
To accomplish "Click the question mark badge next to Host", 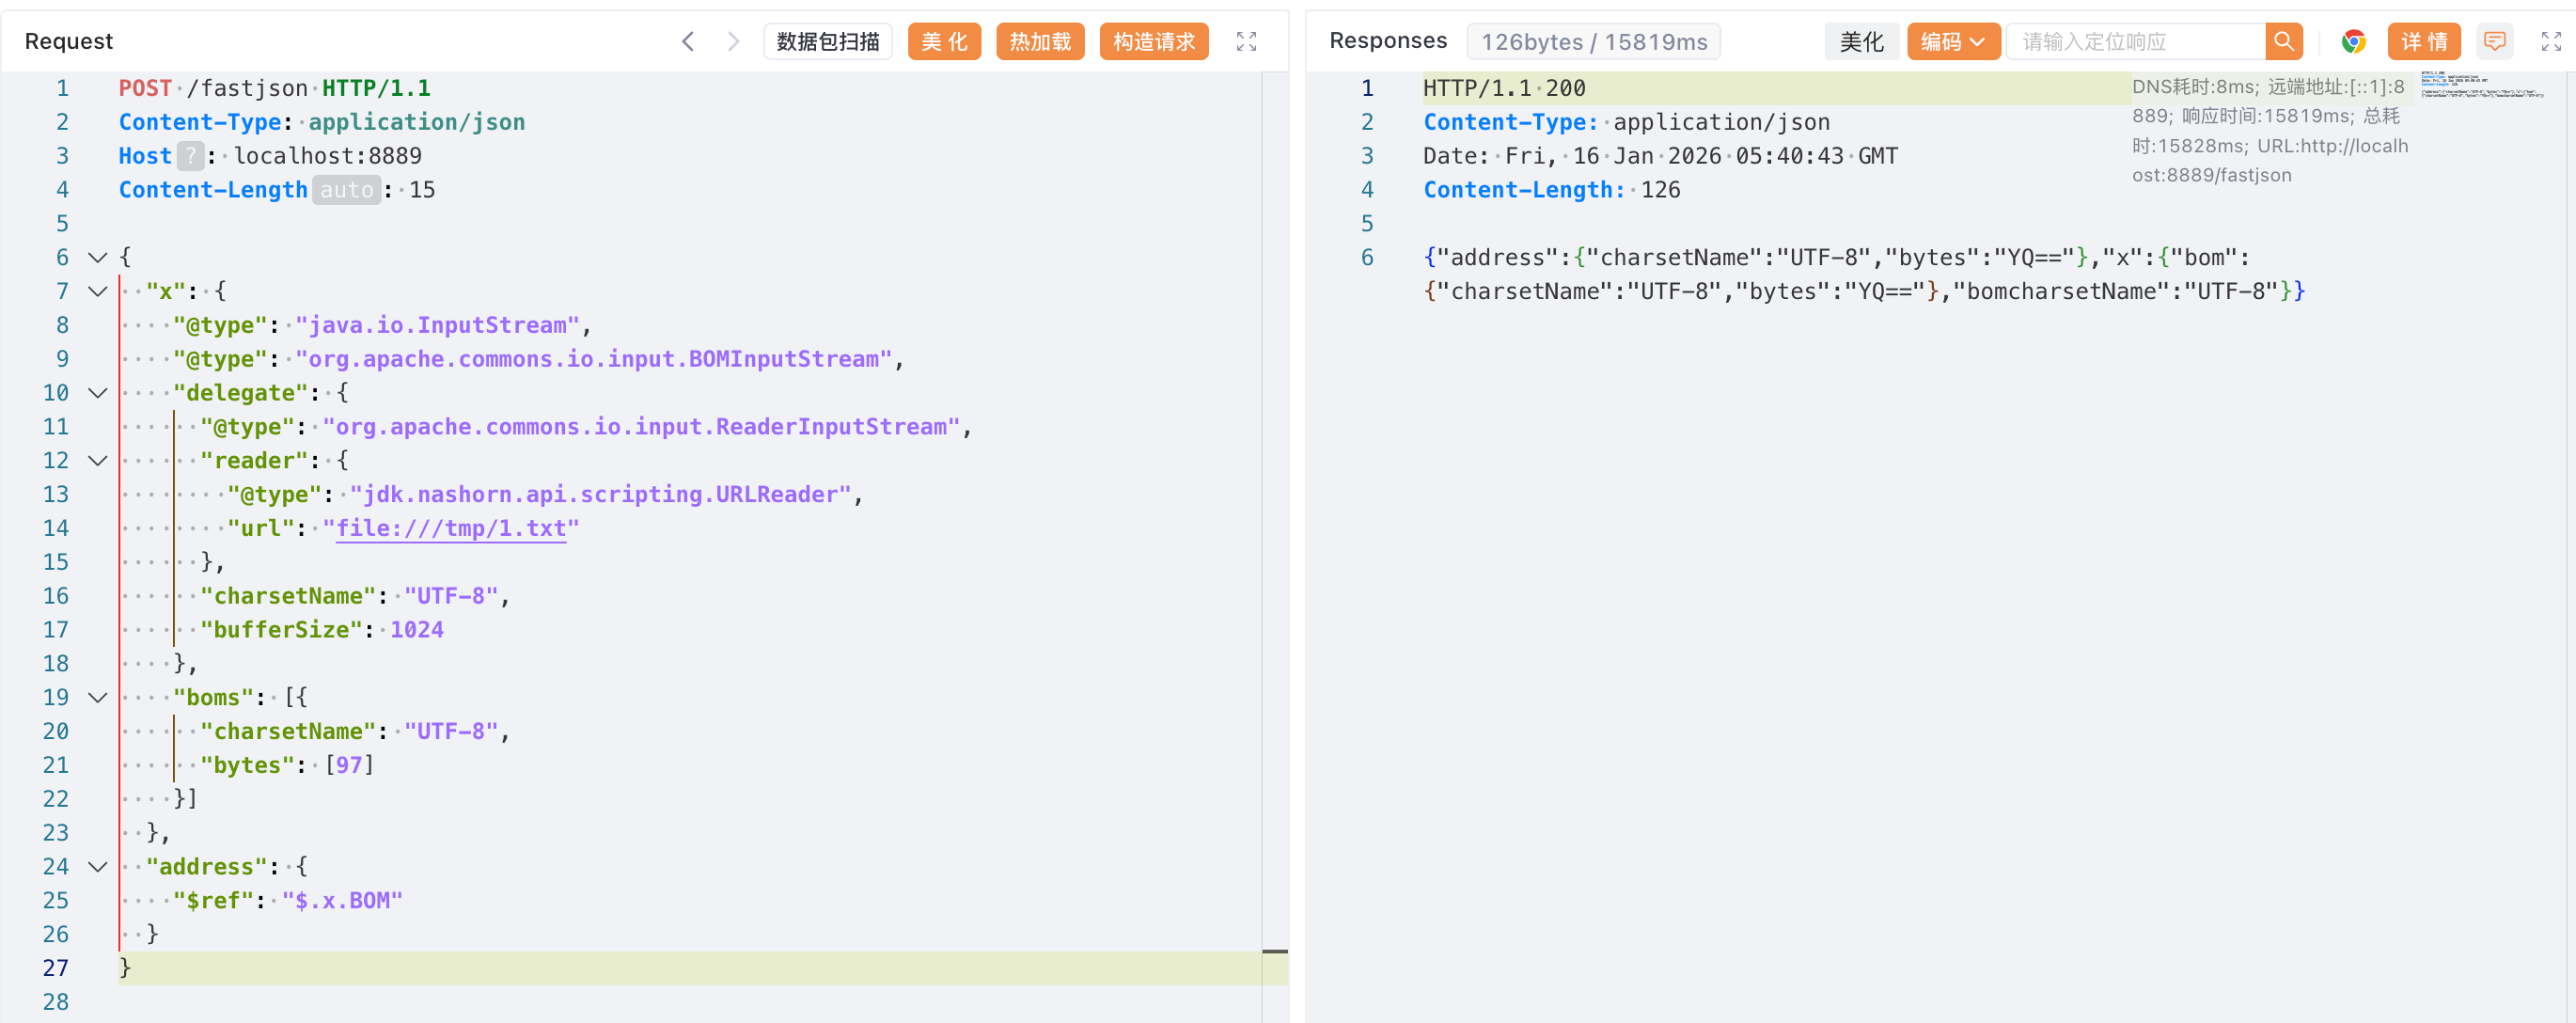I will click(x=190, y=156).
